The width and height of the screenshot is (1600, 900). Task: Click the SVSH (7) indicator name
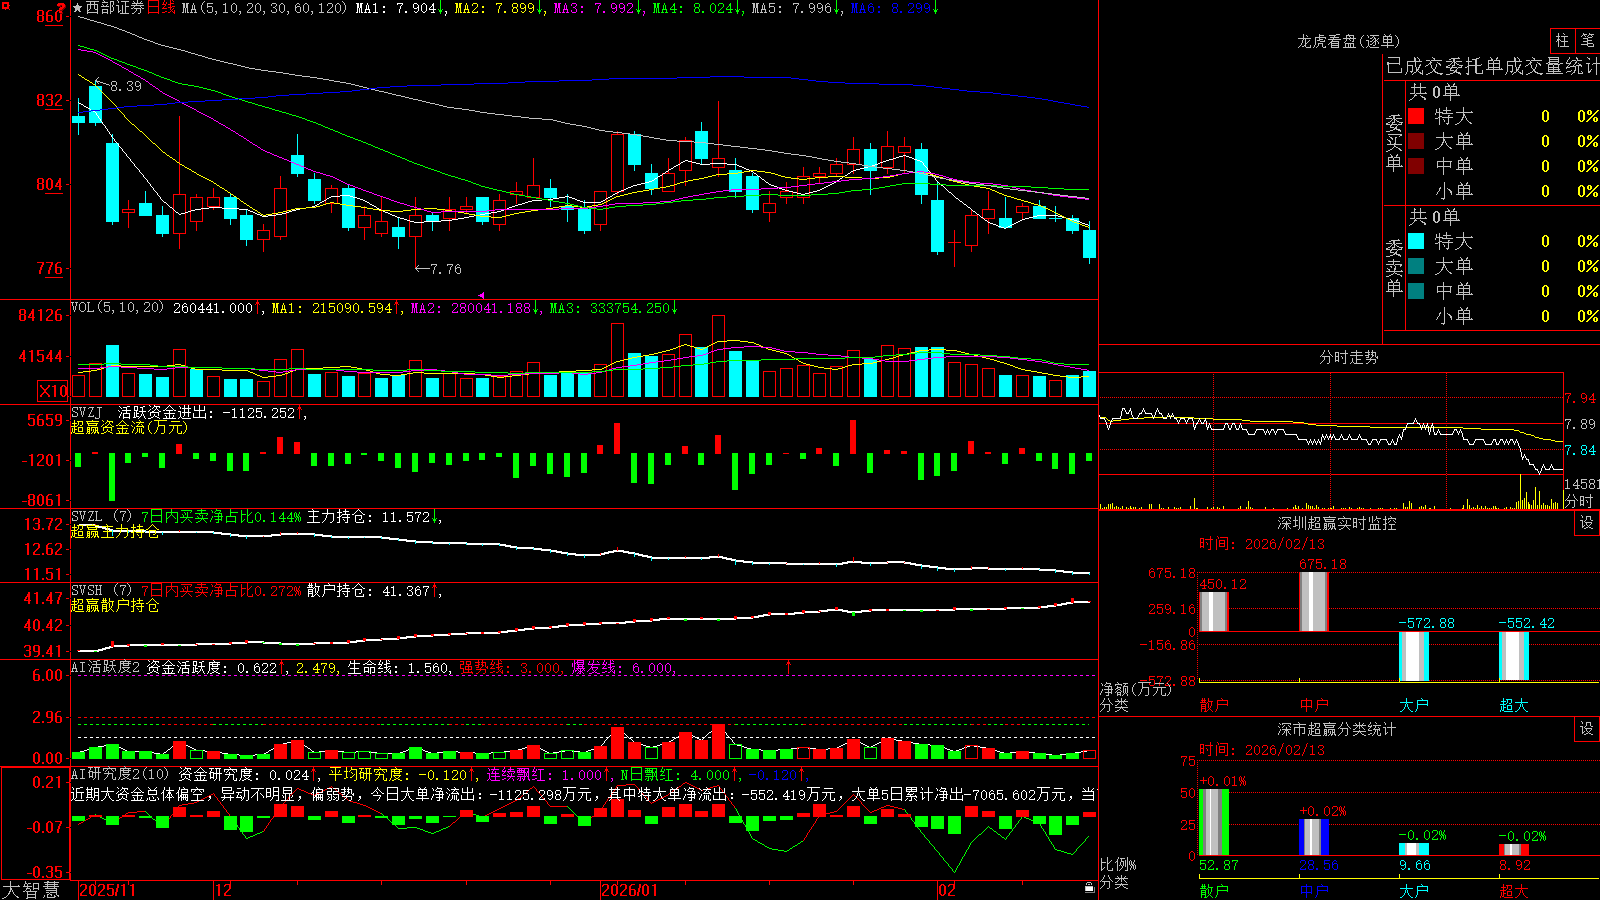pyautogui.click(x=101, y=591)
